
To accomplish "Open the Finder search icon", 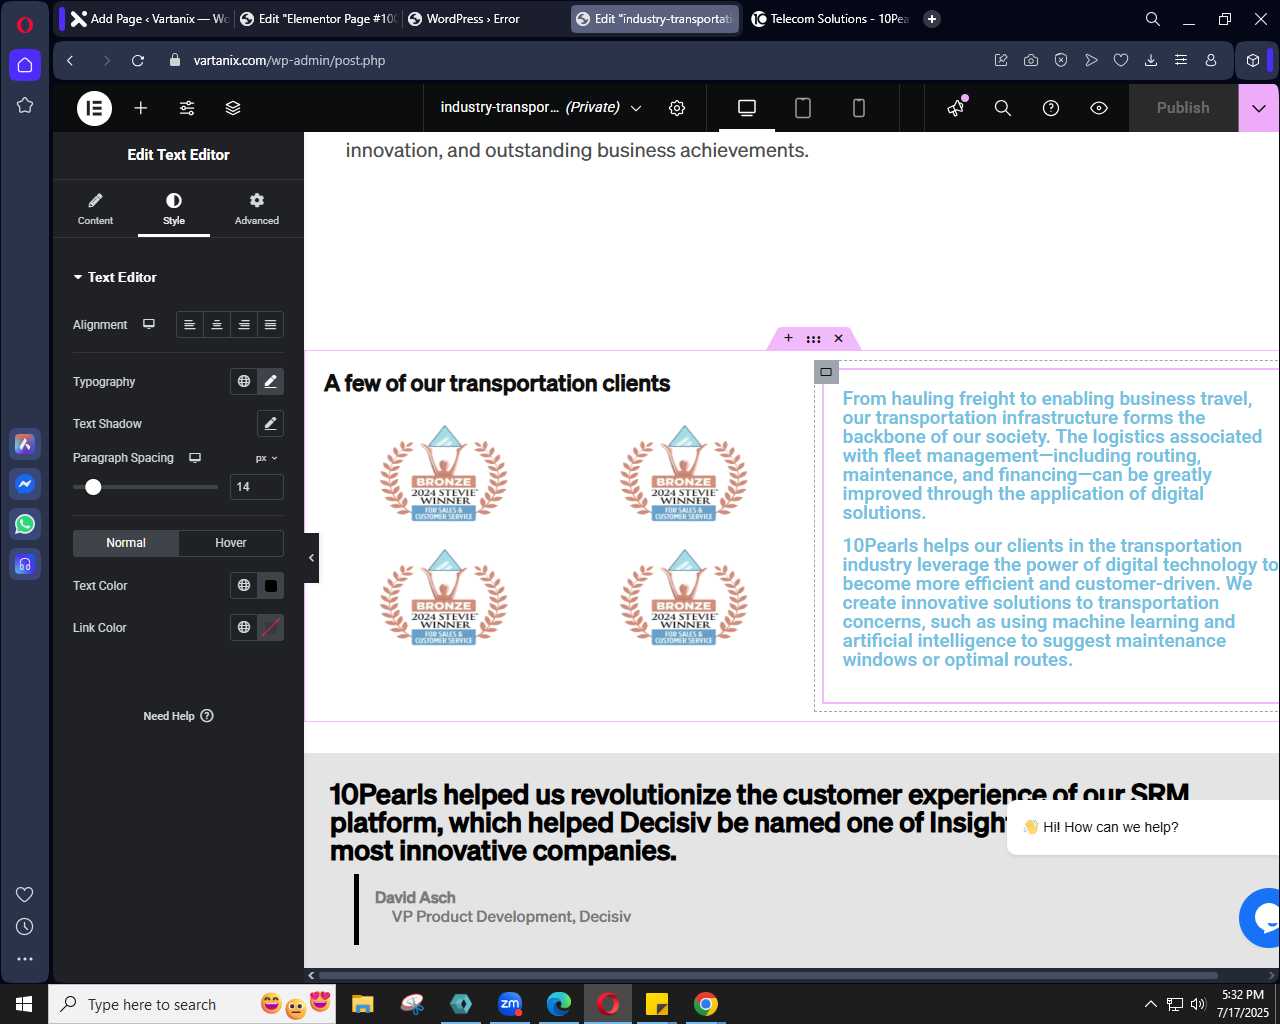I will click(1003, 108).
